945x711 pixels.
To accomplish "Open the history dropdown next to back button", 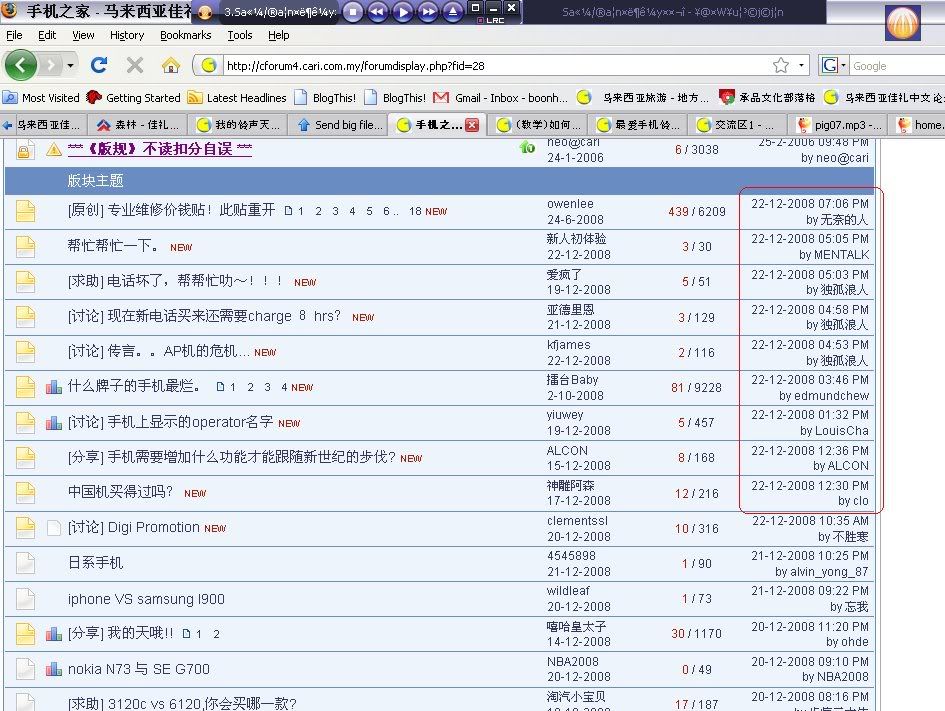I will pyautogui.click(x=70, y=65).
